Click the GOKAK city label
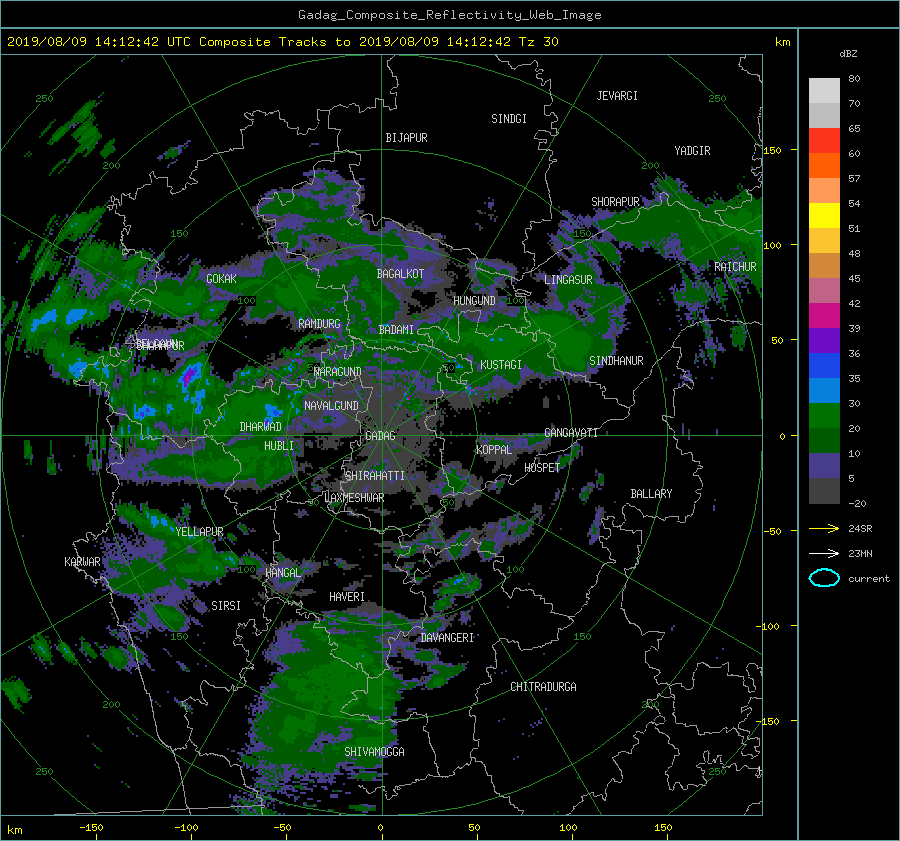The height and width of the screenshot is (841, 900). pyautogui.click(x=222, y=279)
